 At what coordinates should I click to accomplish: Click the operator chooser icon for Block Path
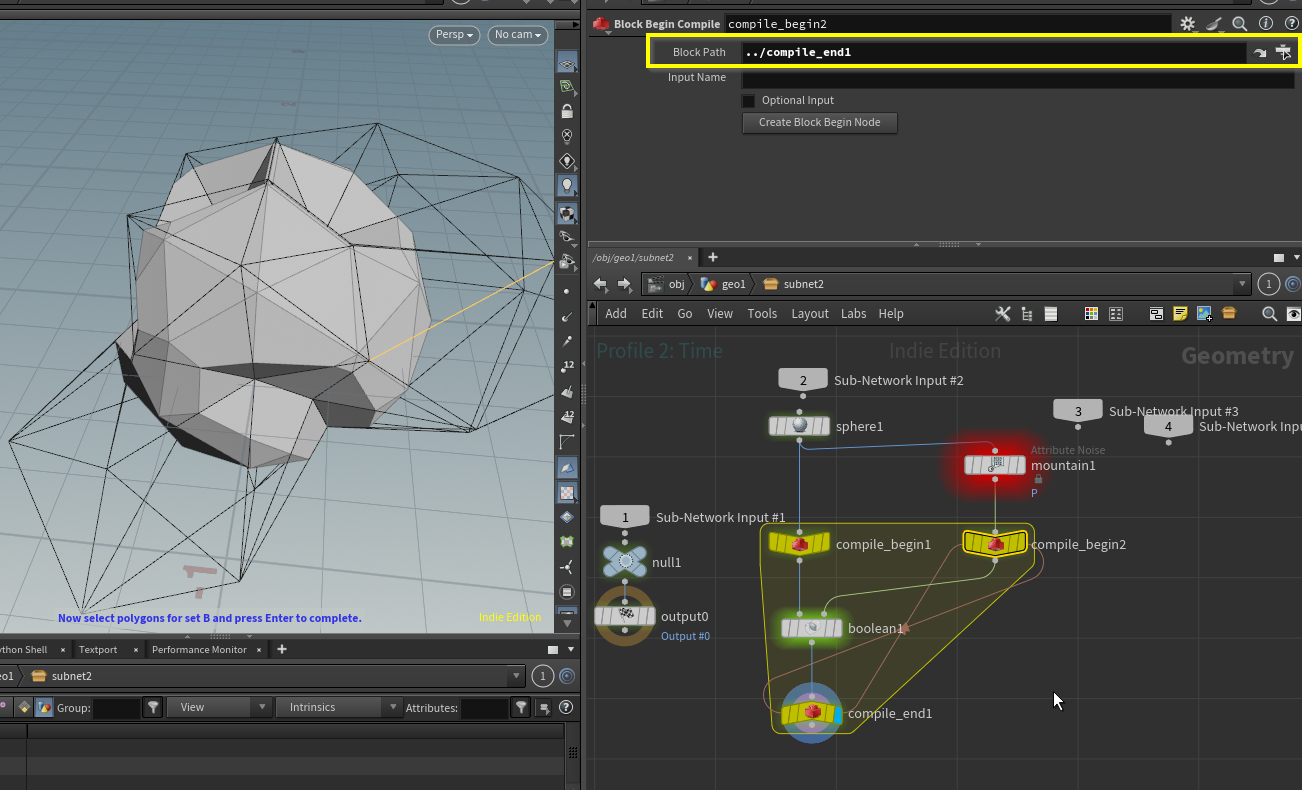[1284, 52]
